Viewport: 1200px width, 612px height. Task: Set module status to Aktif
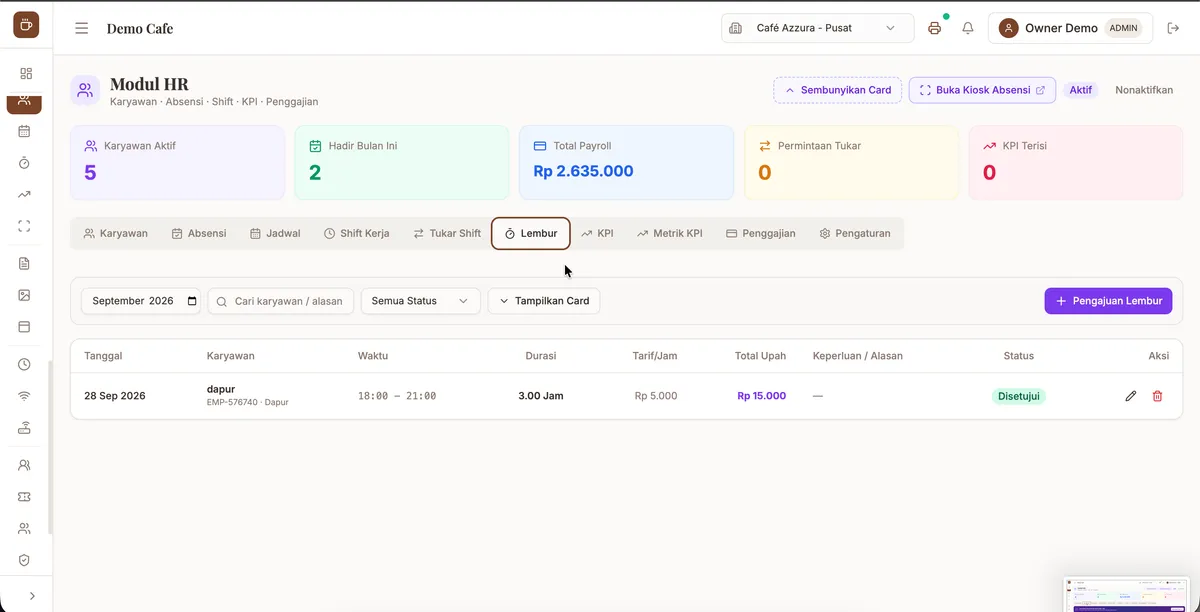tap(1081, 90)
